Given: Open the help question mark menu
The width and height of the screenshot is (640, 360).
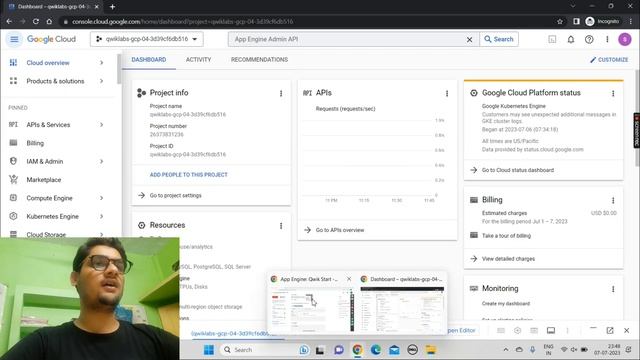Looking at the screenshot, I should (589, 40).
